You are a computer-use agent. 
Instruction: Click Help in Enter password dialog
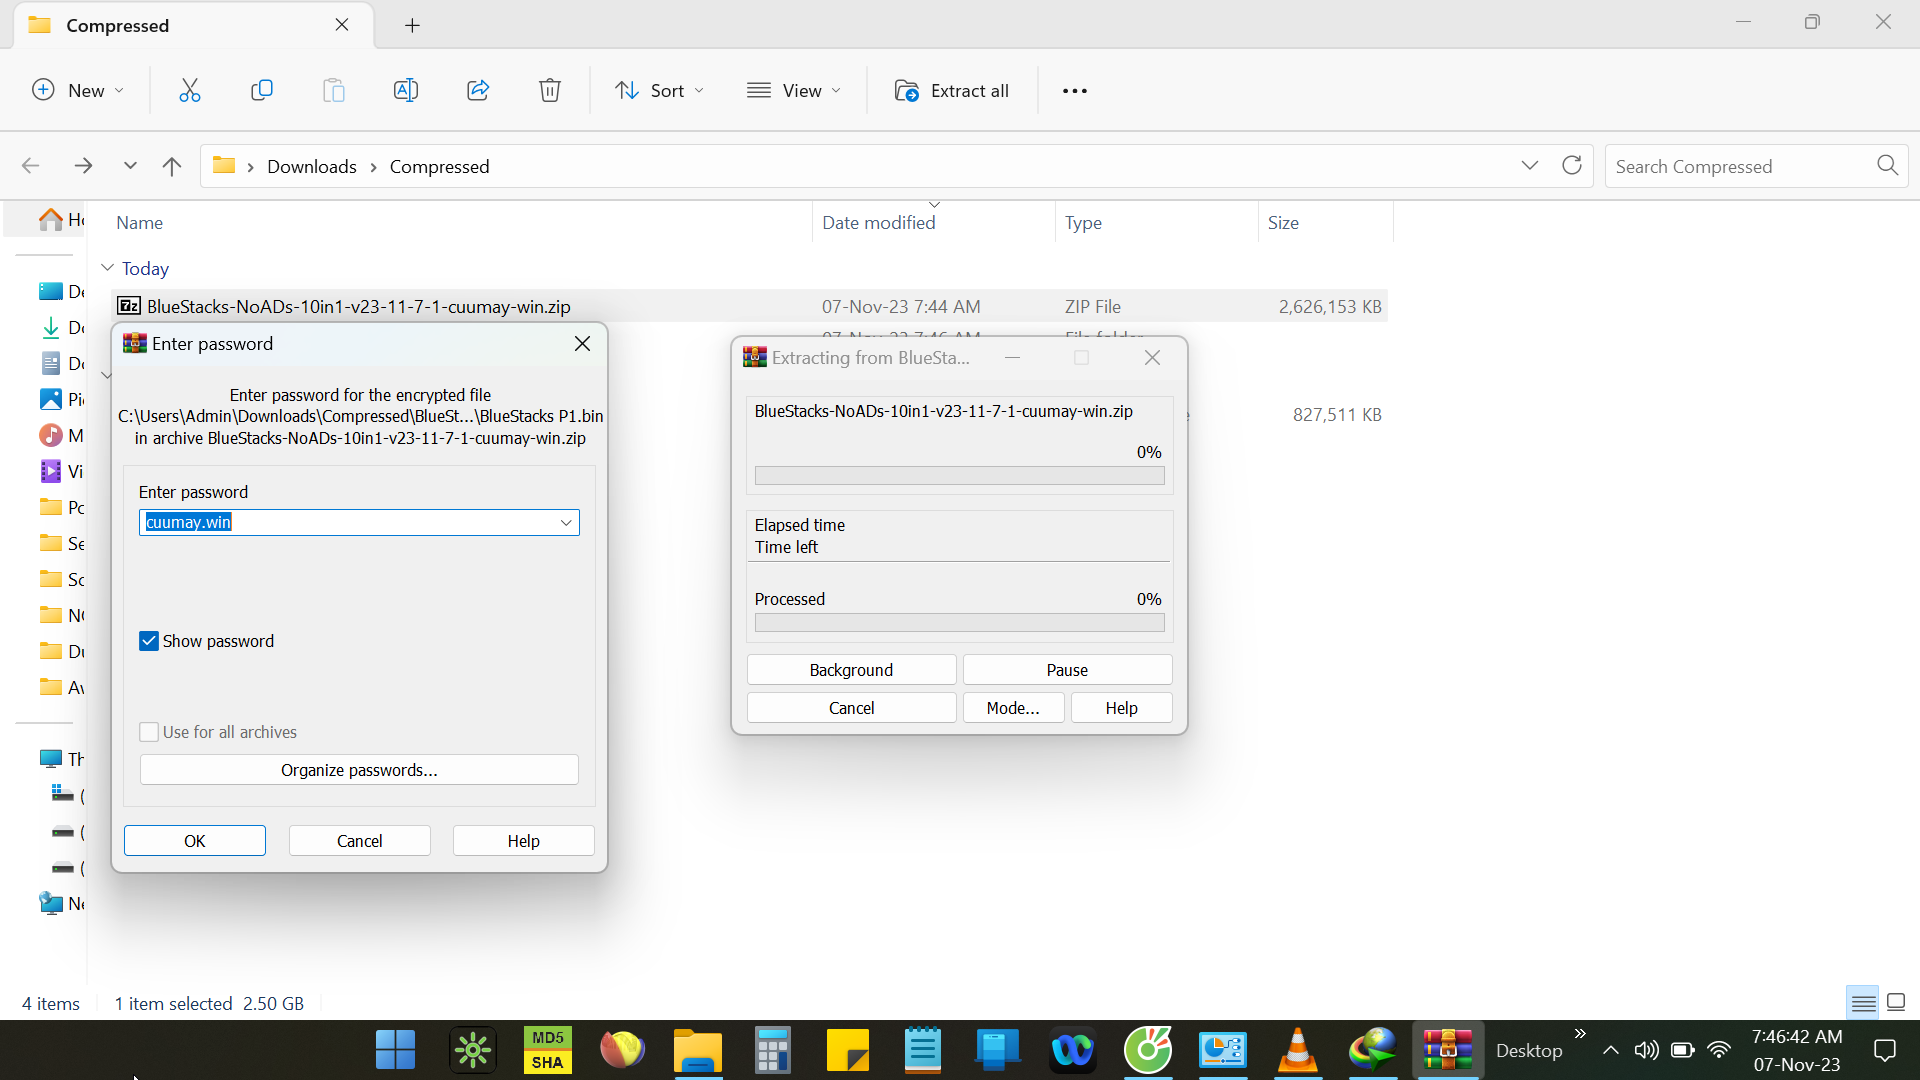(524, 841)
